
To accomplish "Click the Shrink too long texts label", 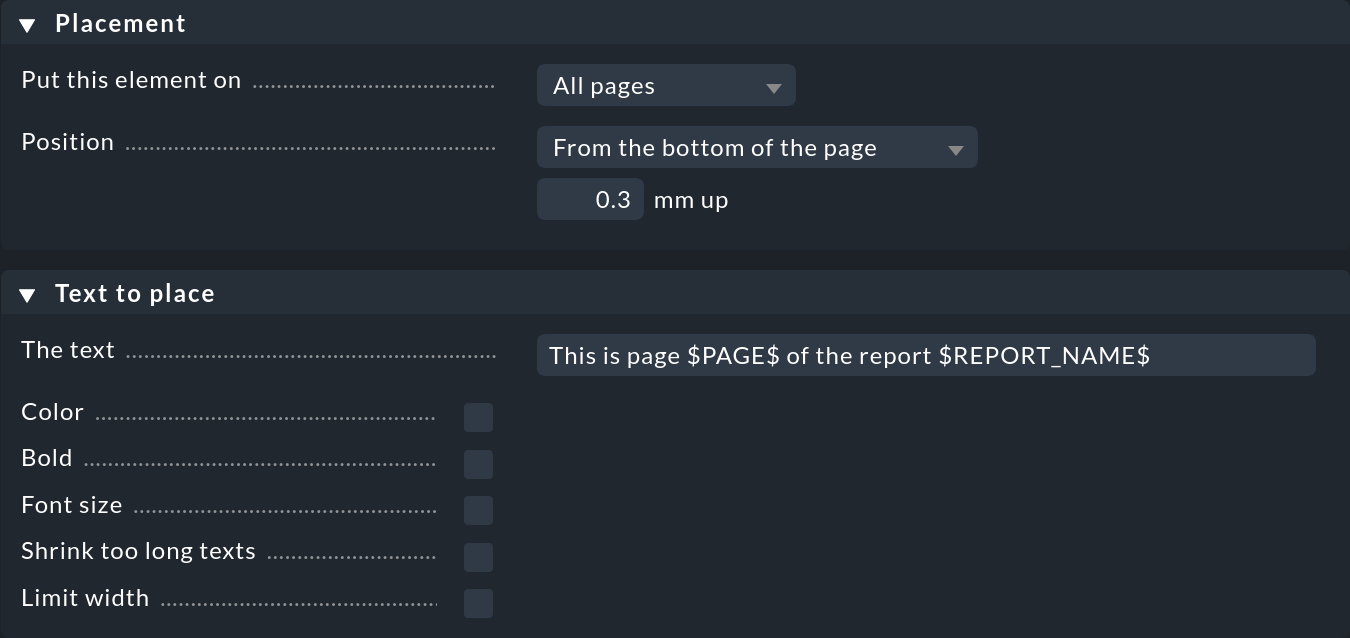I will (139, 551).
